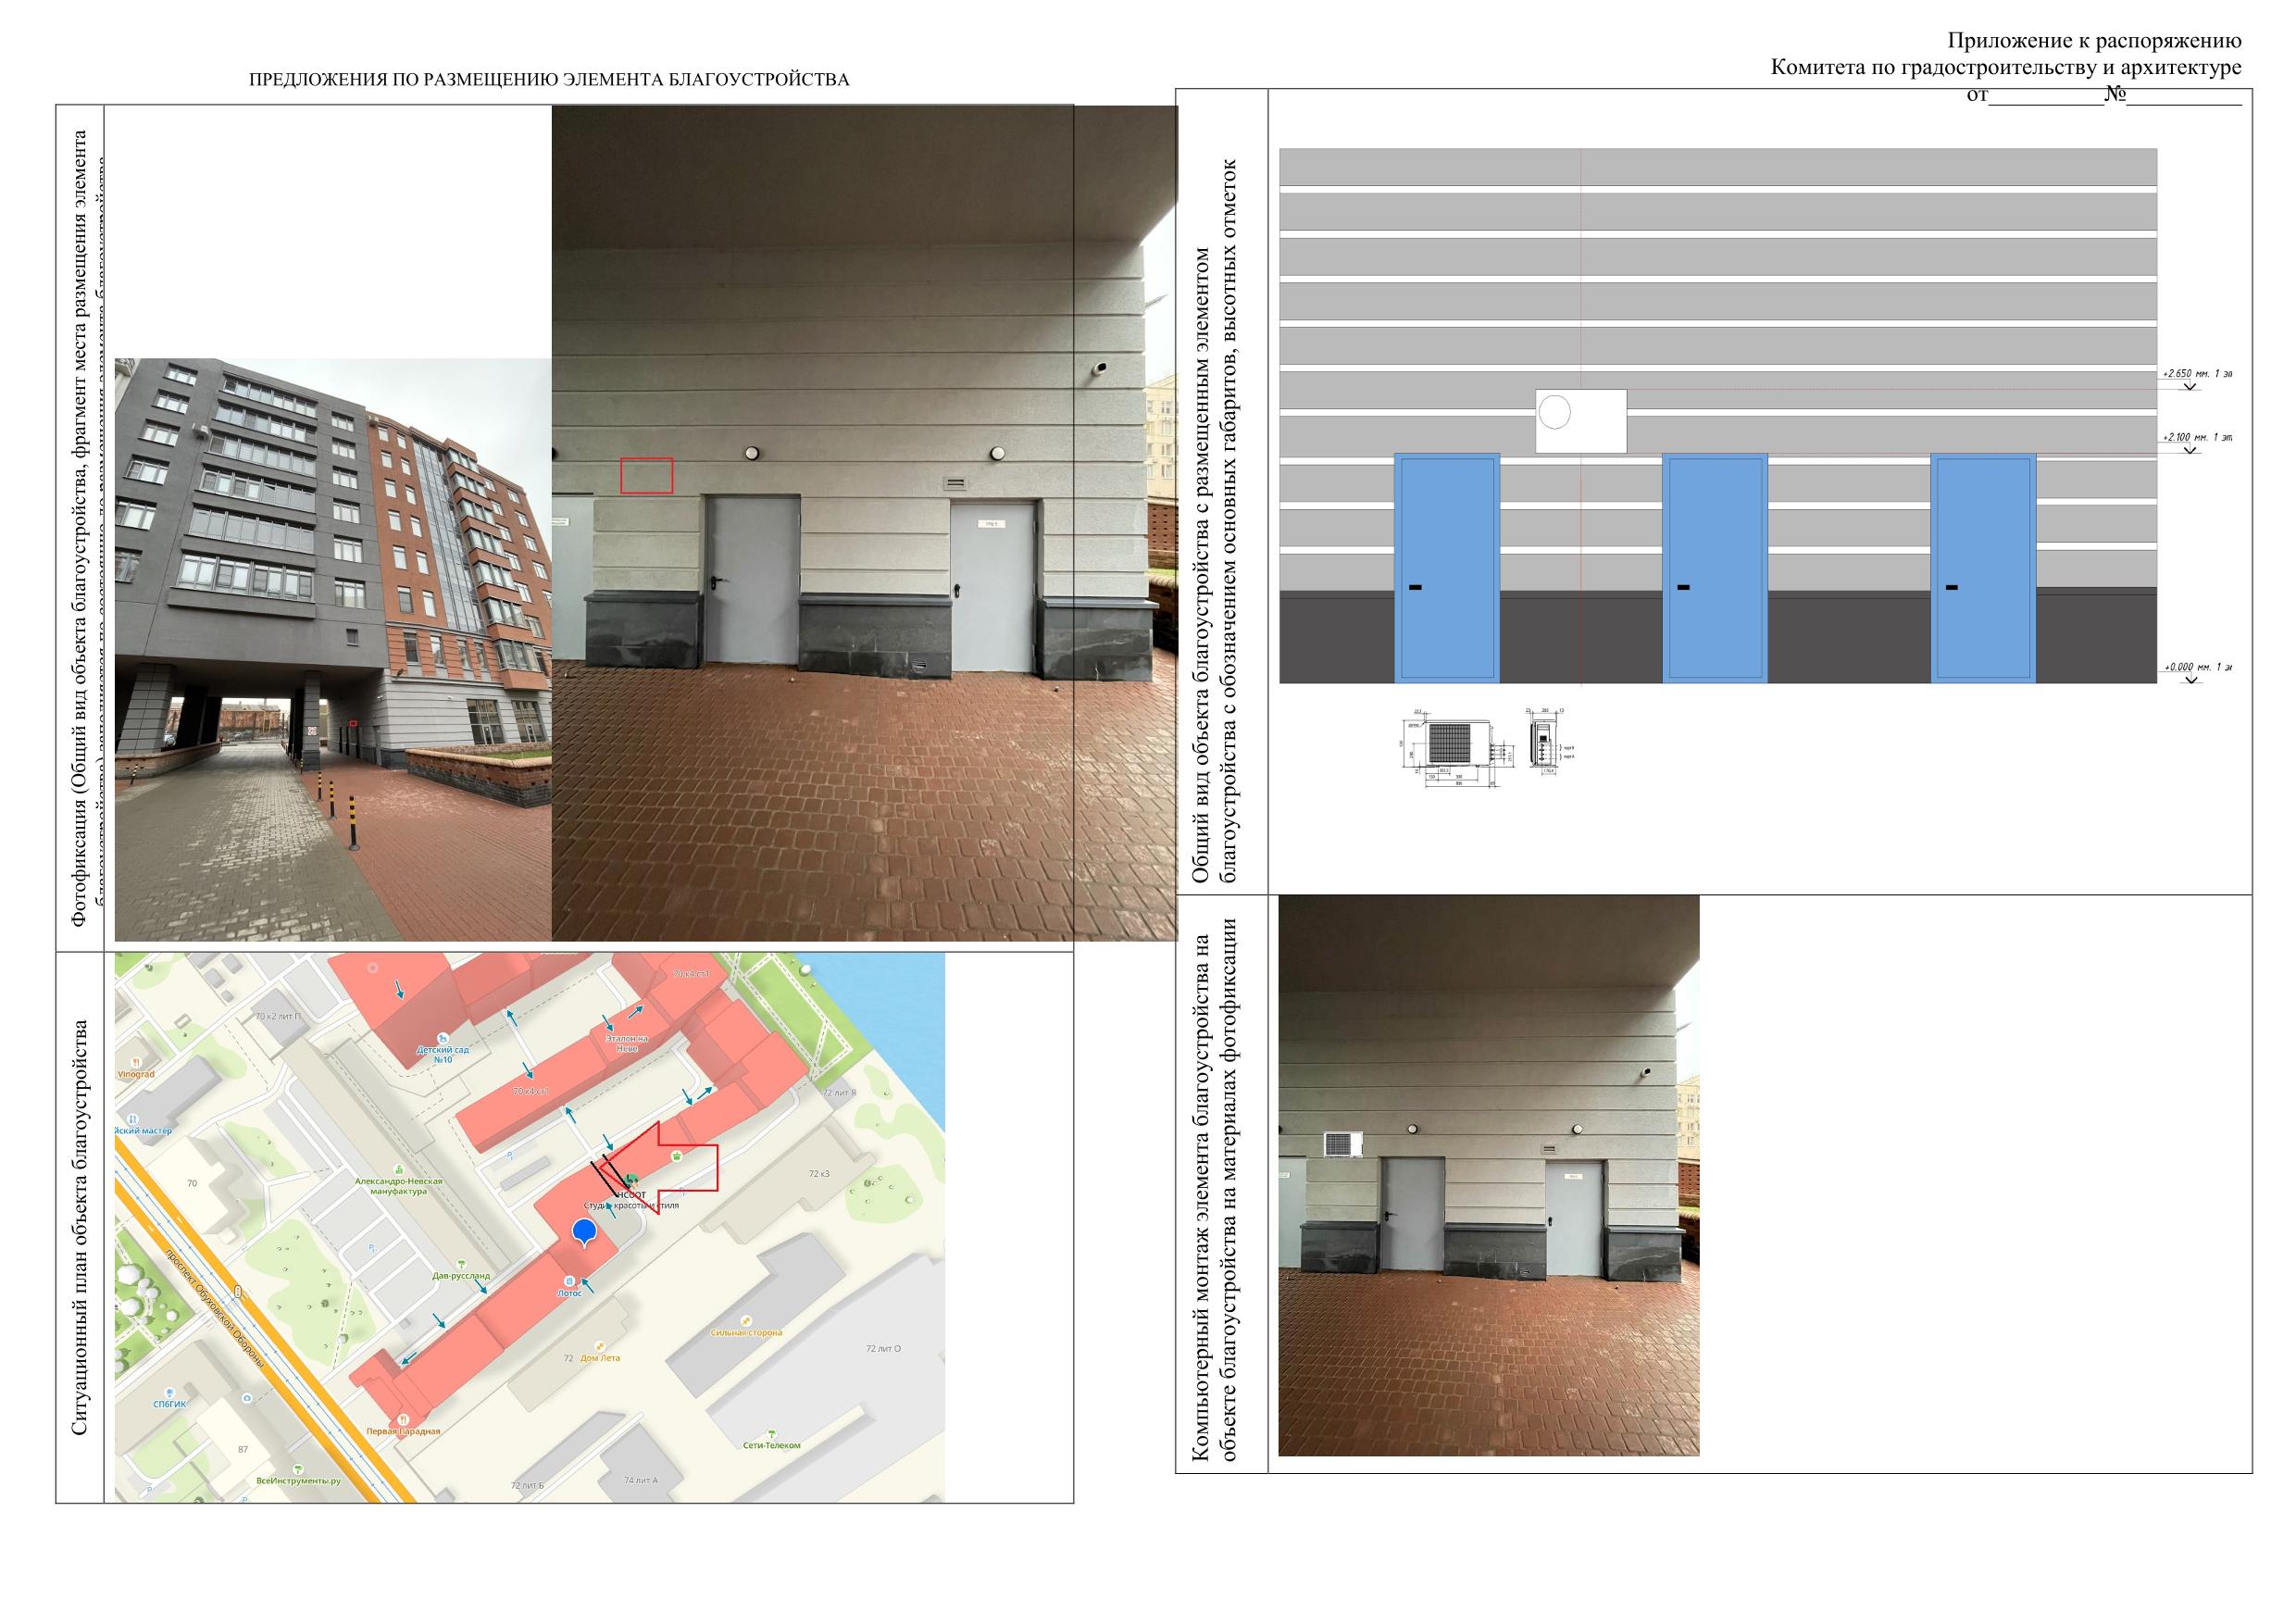
Task: Select the Сети-Телеком marker on the map
Action: click(x=771, y=1439)
